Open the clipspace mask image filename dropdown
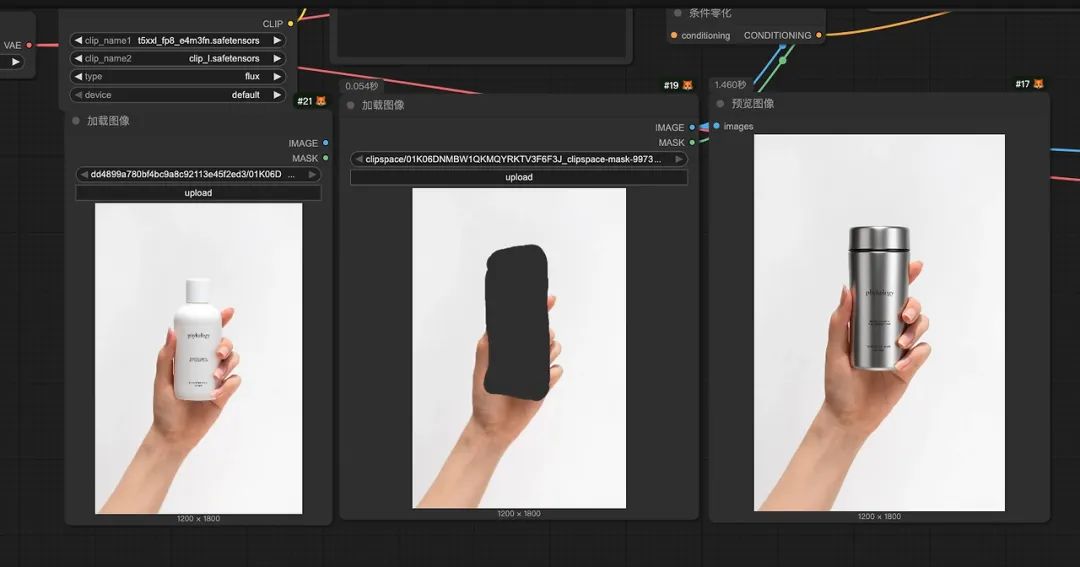The width and height of the screenshot is (1080, 567). point(519,159)
